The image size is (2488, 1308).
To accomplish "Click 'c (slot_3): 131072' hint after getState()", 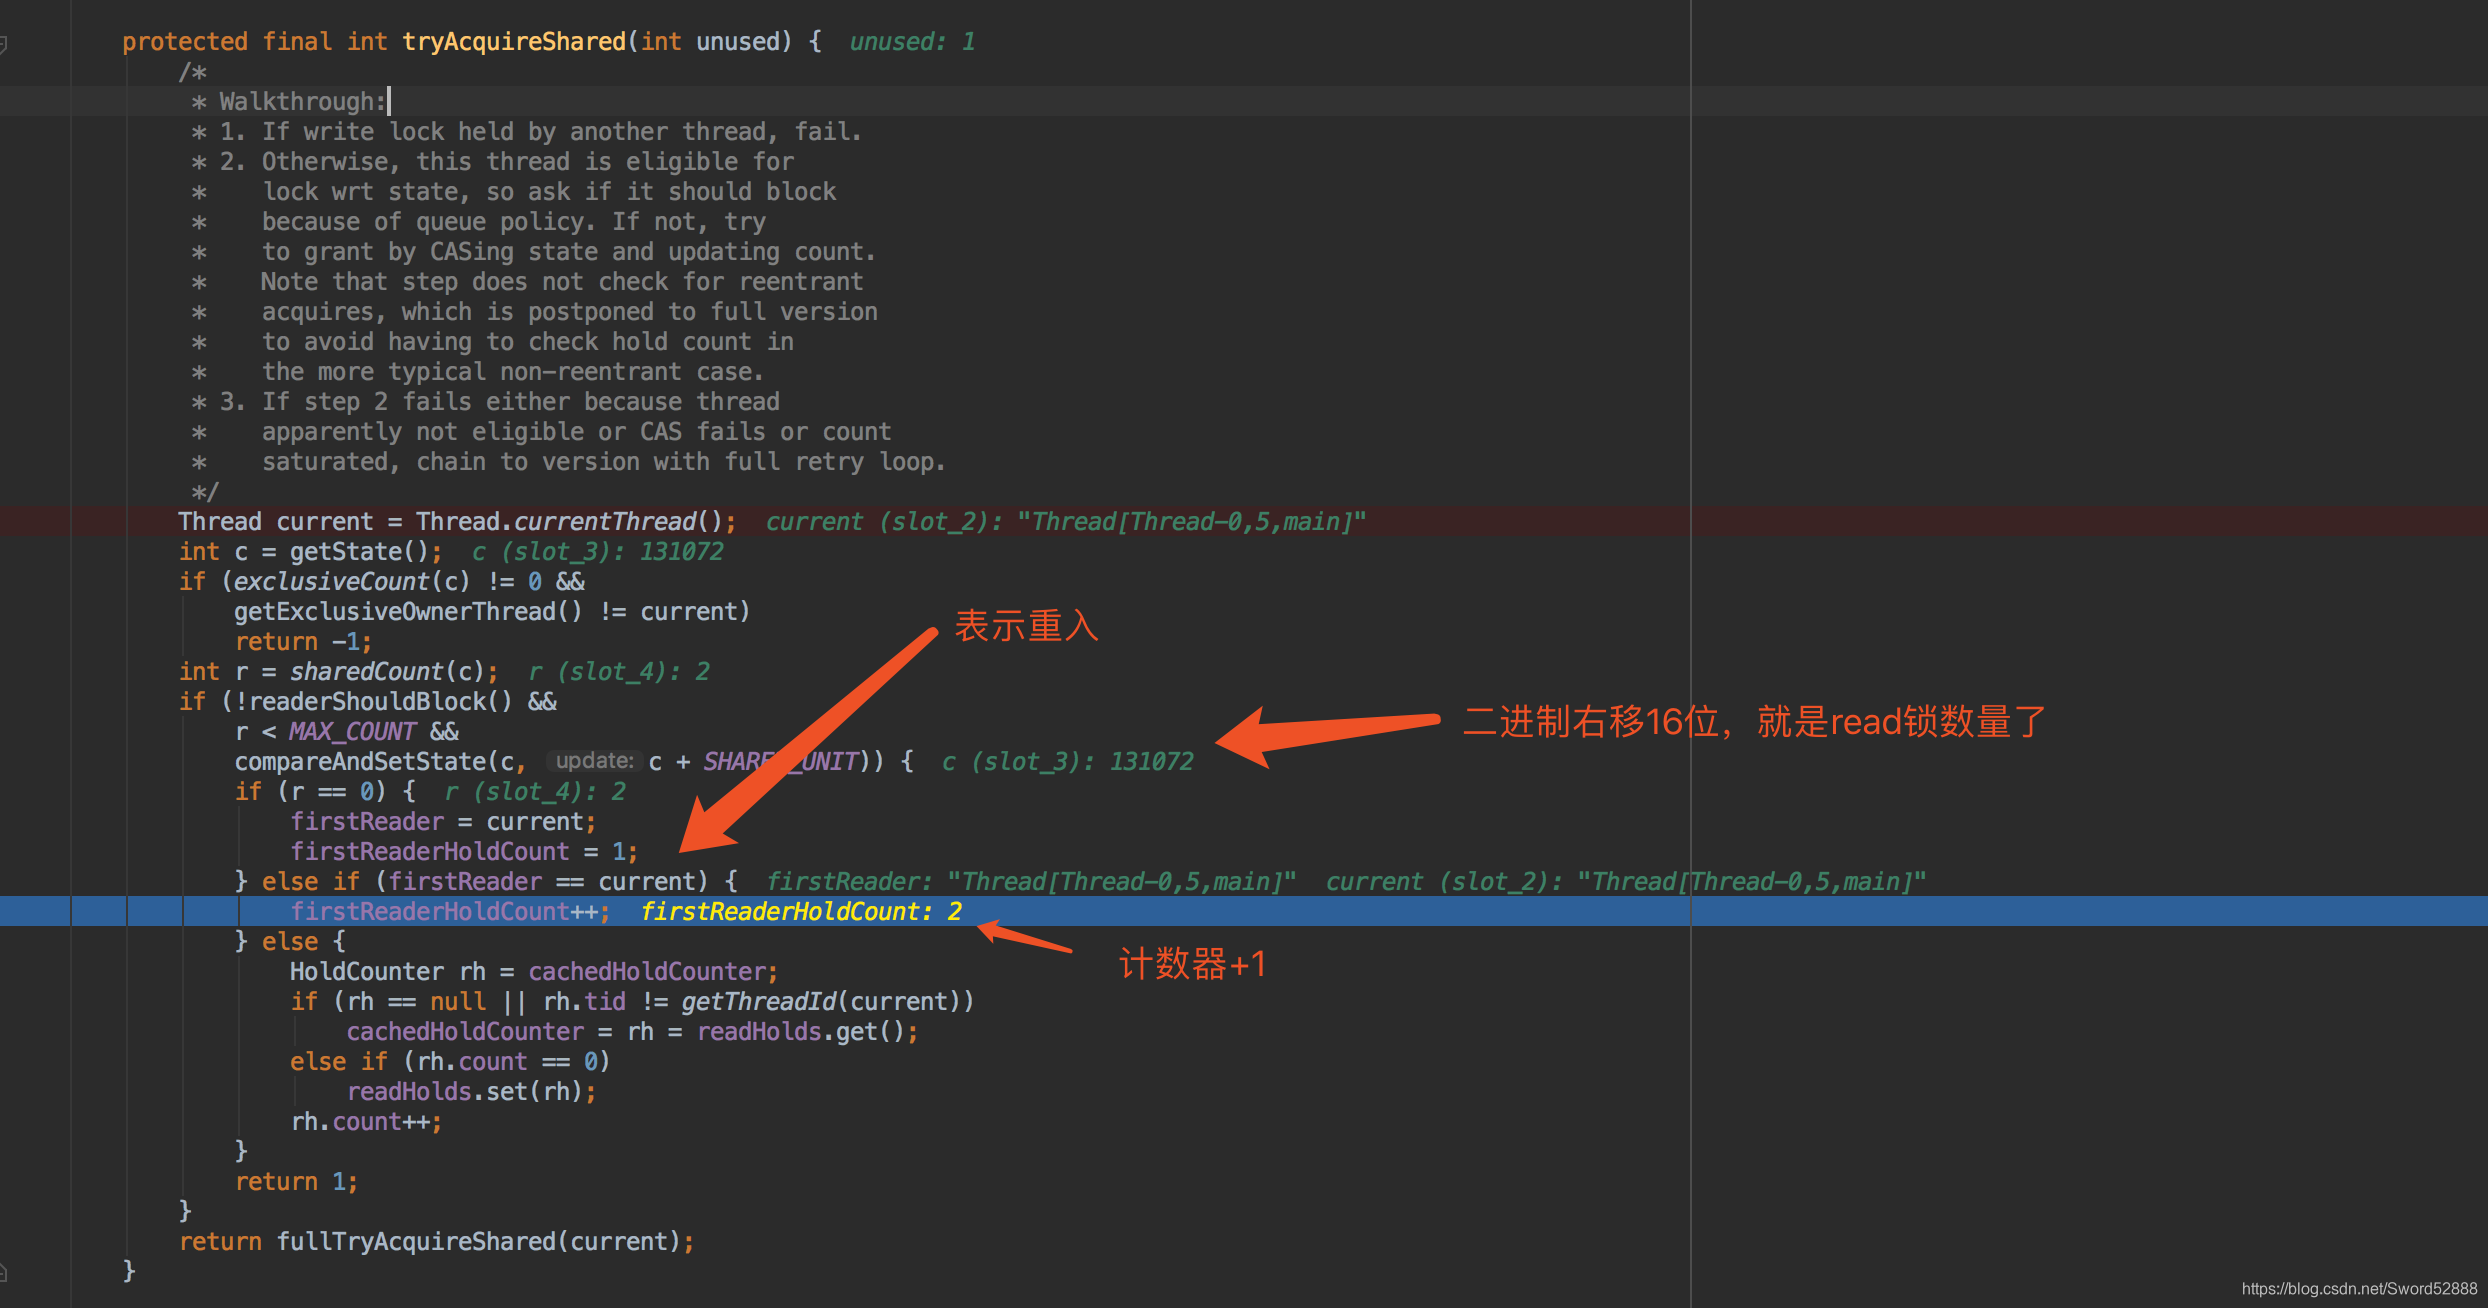I will pyautogui.click(x=597, y=552).
